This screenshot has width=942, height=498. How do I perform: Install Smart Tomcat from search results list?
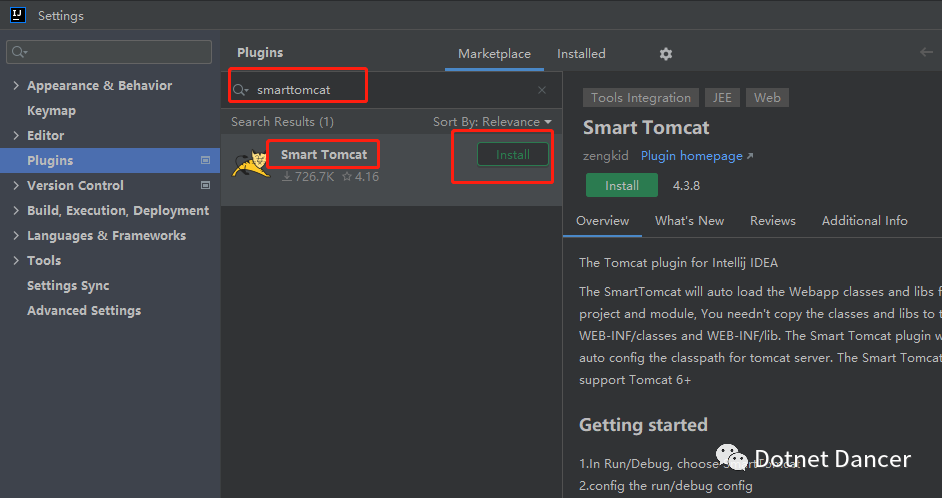tap(512, 154)
